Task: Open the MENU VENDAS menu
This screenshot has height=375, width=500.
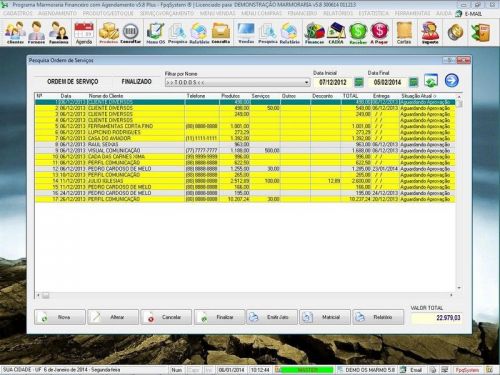Action: (x=217, y=13)
